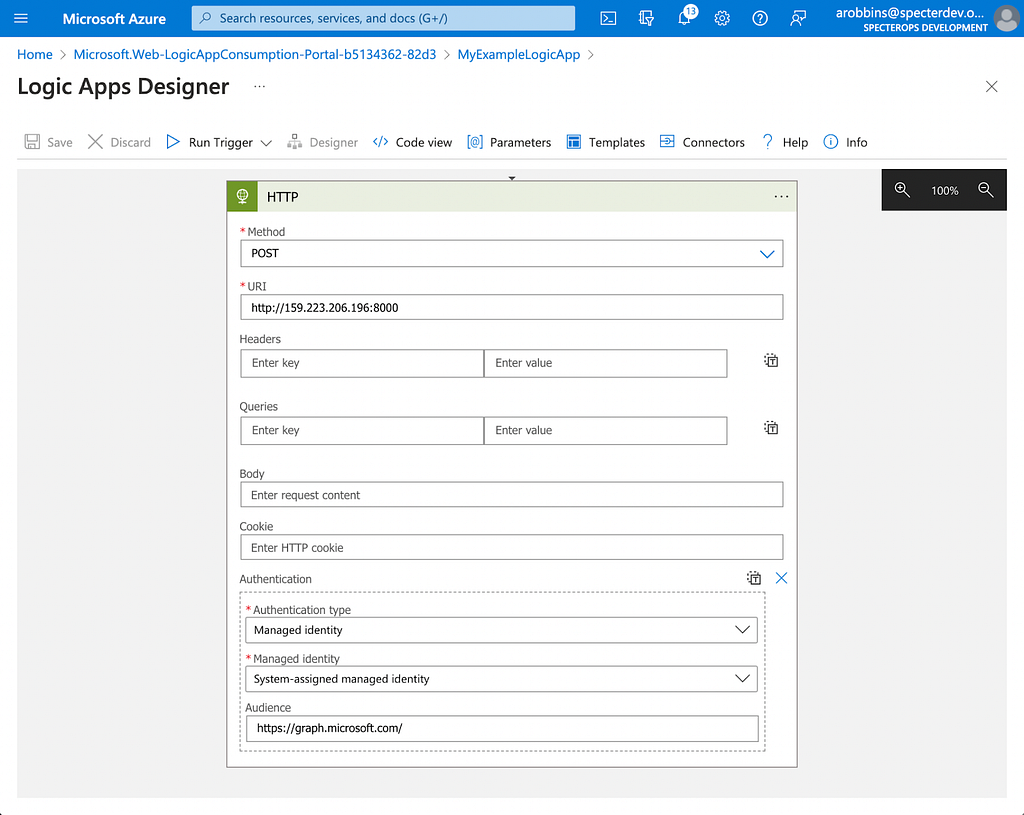The image size is (1024, 815).
Task: Switch to Code view
Action: [x=412, y=142]
